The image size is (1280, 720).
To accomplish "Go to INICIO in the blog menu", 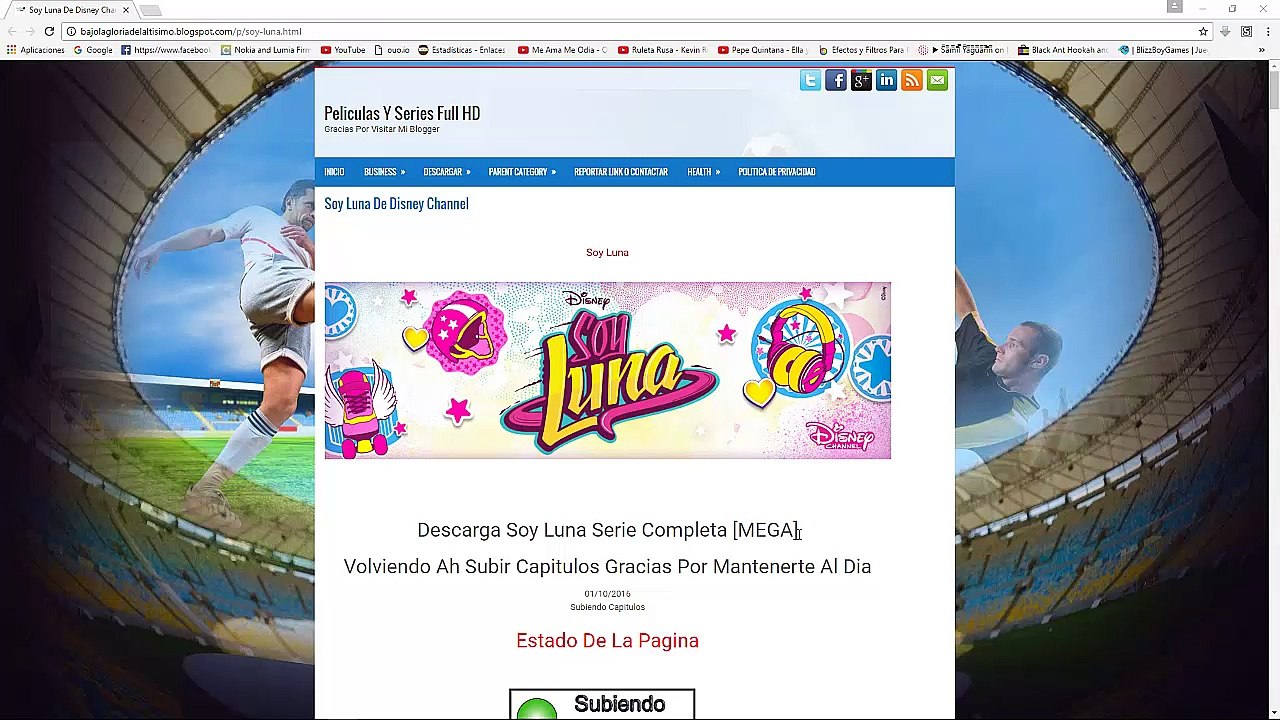I will (x=334, y=172).
